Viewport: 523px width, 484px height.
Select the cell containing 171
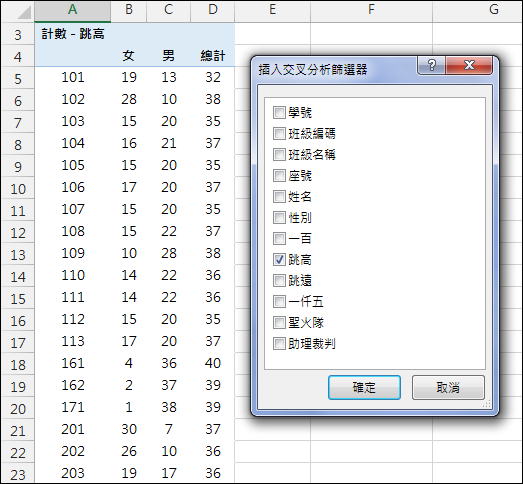coord(72,408)
